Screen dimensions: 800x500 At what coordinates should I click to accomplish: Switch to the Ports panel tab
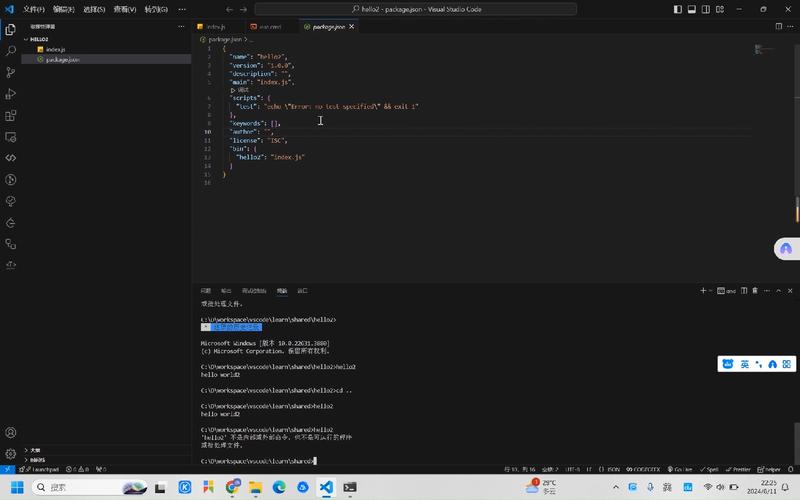coord(302,290)
